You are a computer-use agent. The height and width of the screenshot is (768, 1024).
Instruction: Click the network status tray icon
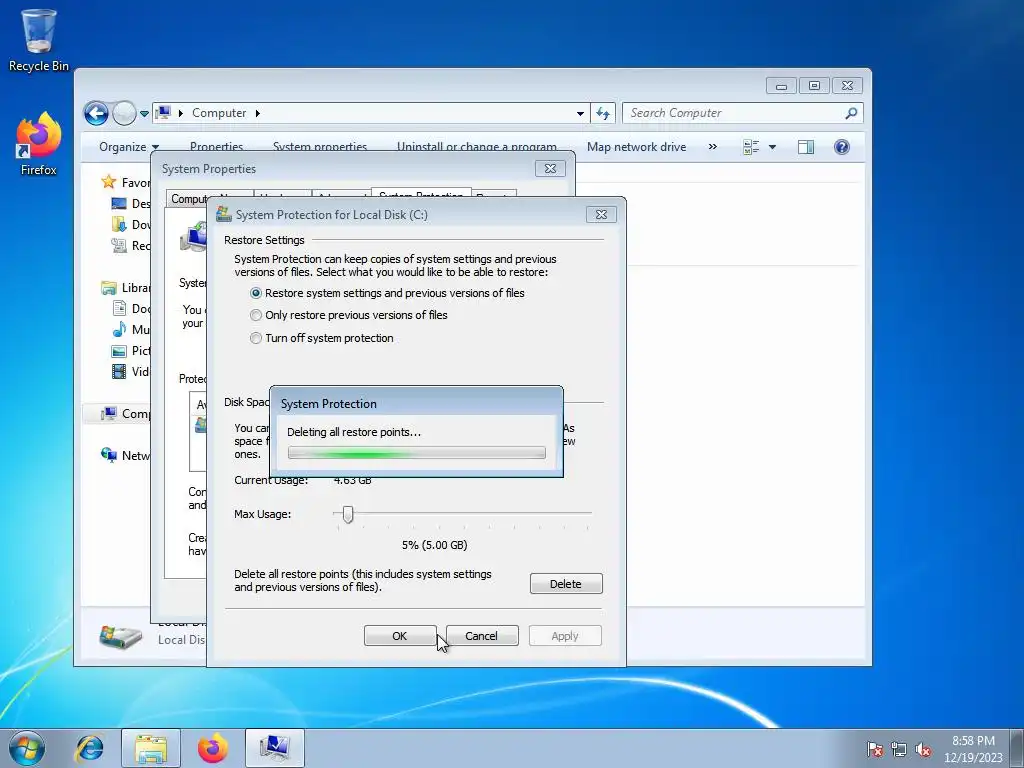click(899, 749)
